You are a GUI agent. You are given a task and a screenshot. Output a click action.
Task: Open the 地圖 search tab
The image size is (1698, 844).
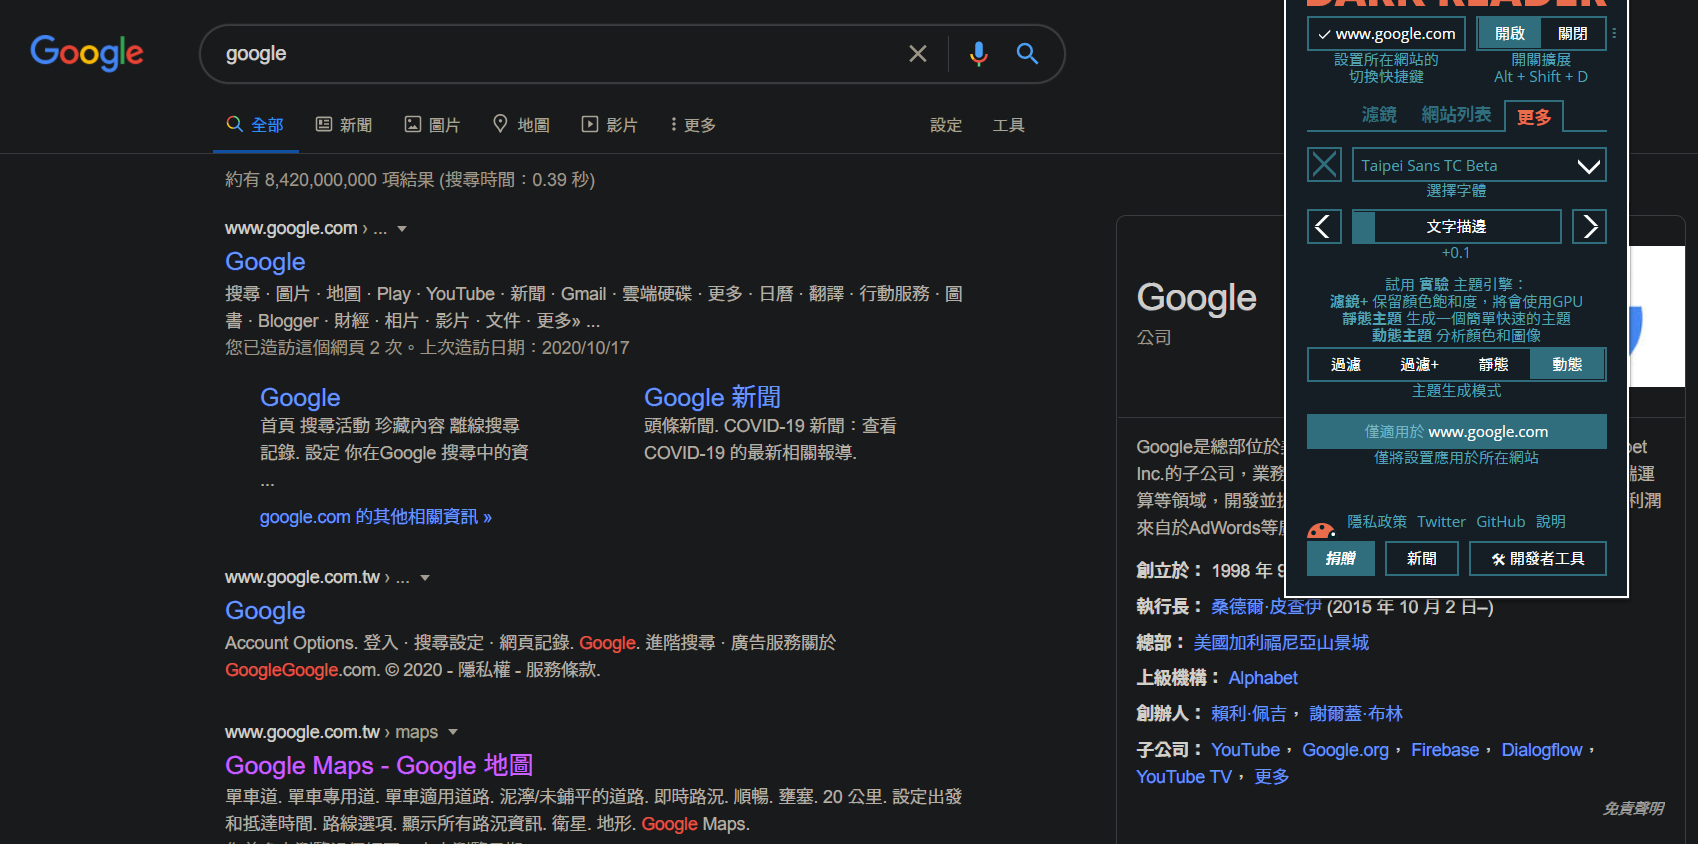521,125
